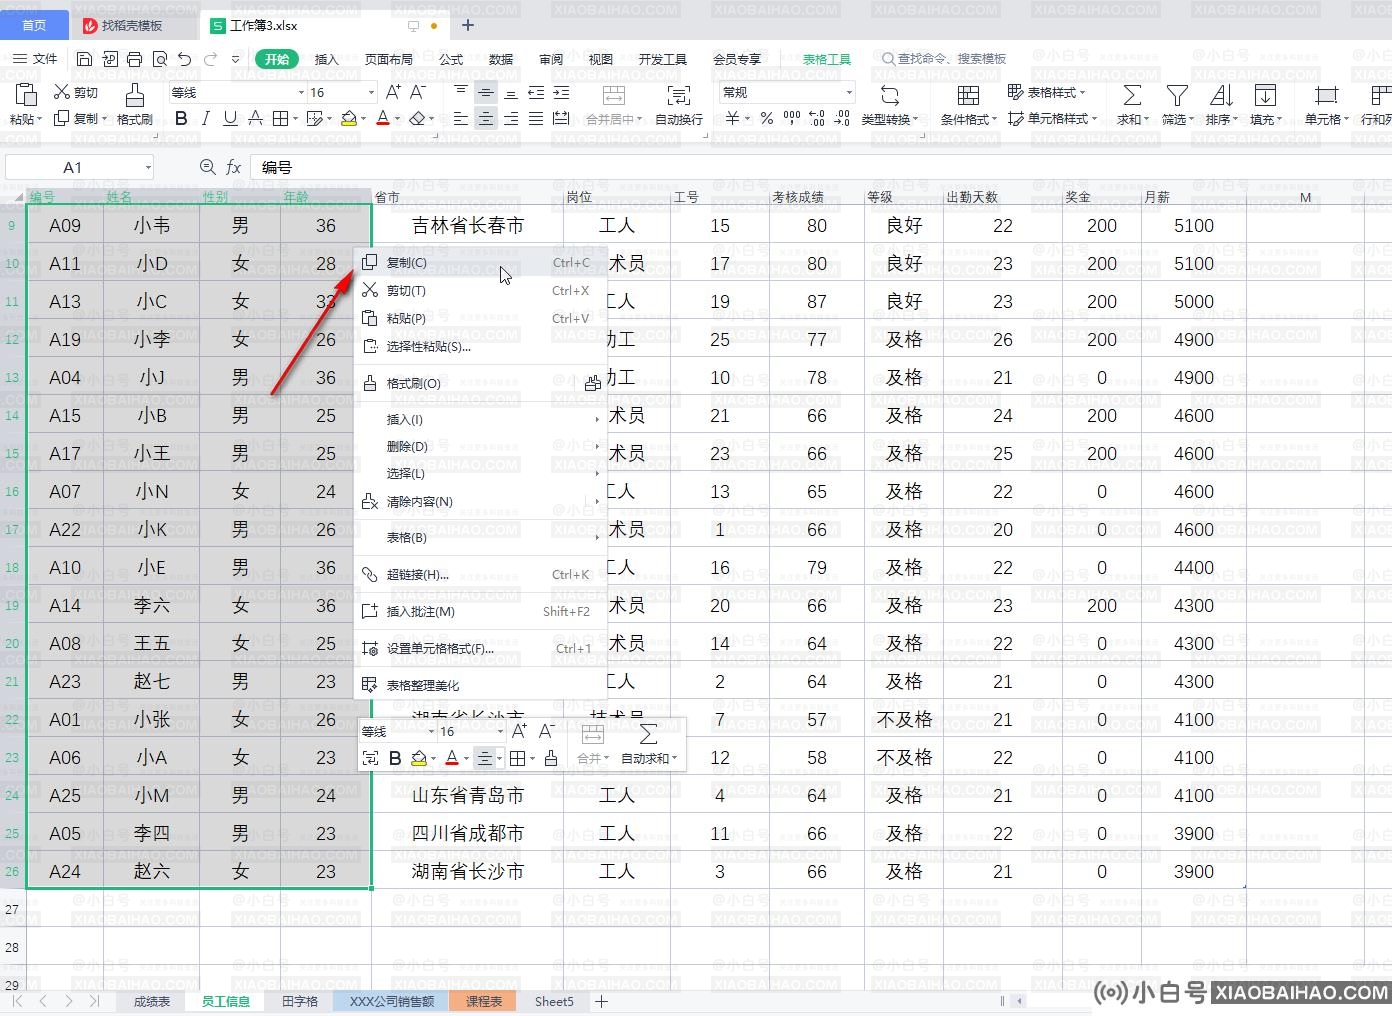Click the eraser clear-format icon in ribbon

418,118
